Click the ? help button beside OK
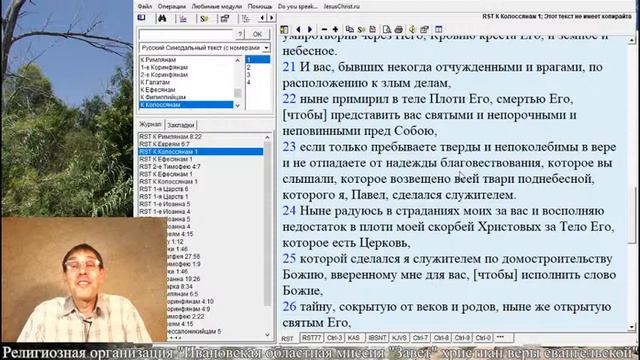Screen dimensions: 640x360 click(240, 34)
